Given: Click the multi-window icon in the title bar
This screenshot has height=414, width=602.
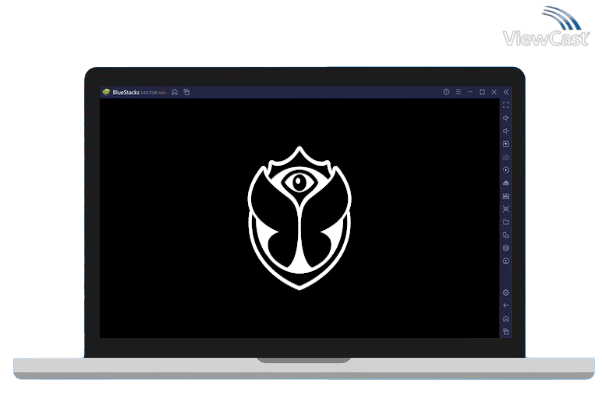Looking at the screenshot, I should pos(187,92).
